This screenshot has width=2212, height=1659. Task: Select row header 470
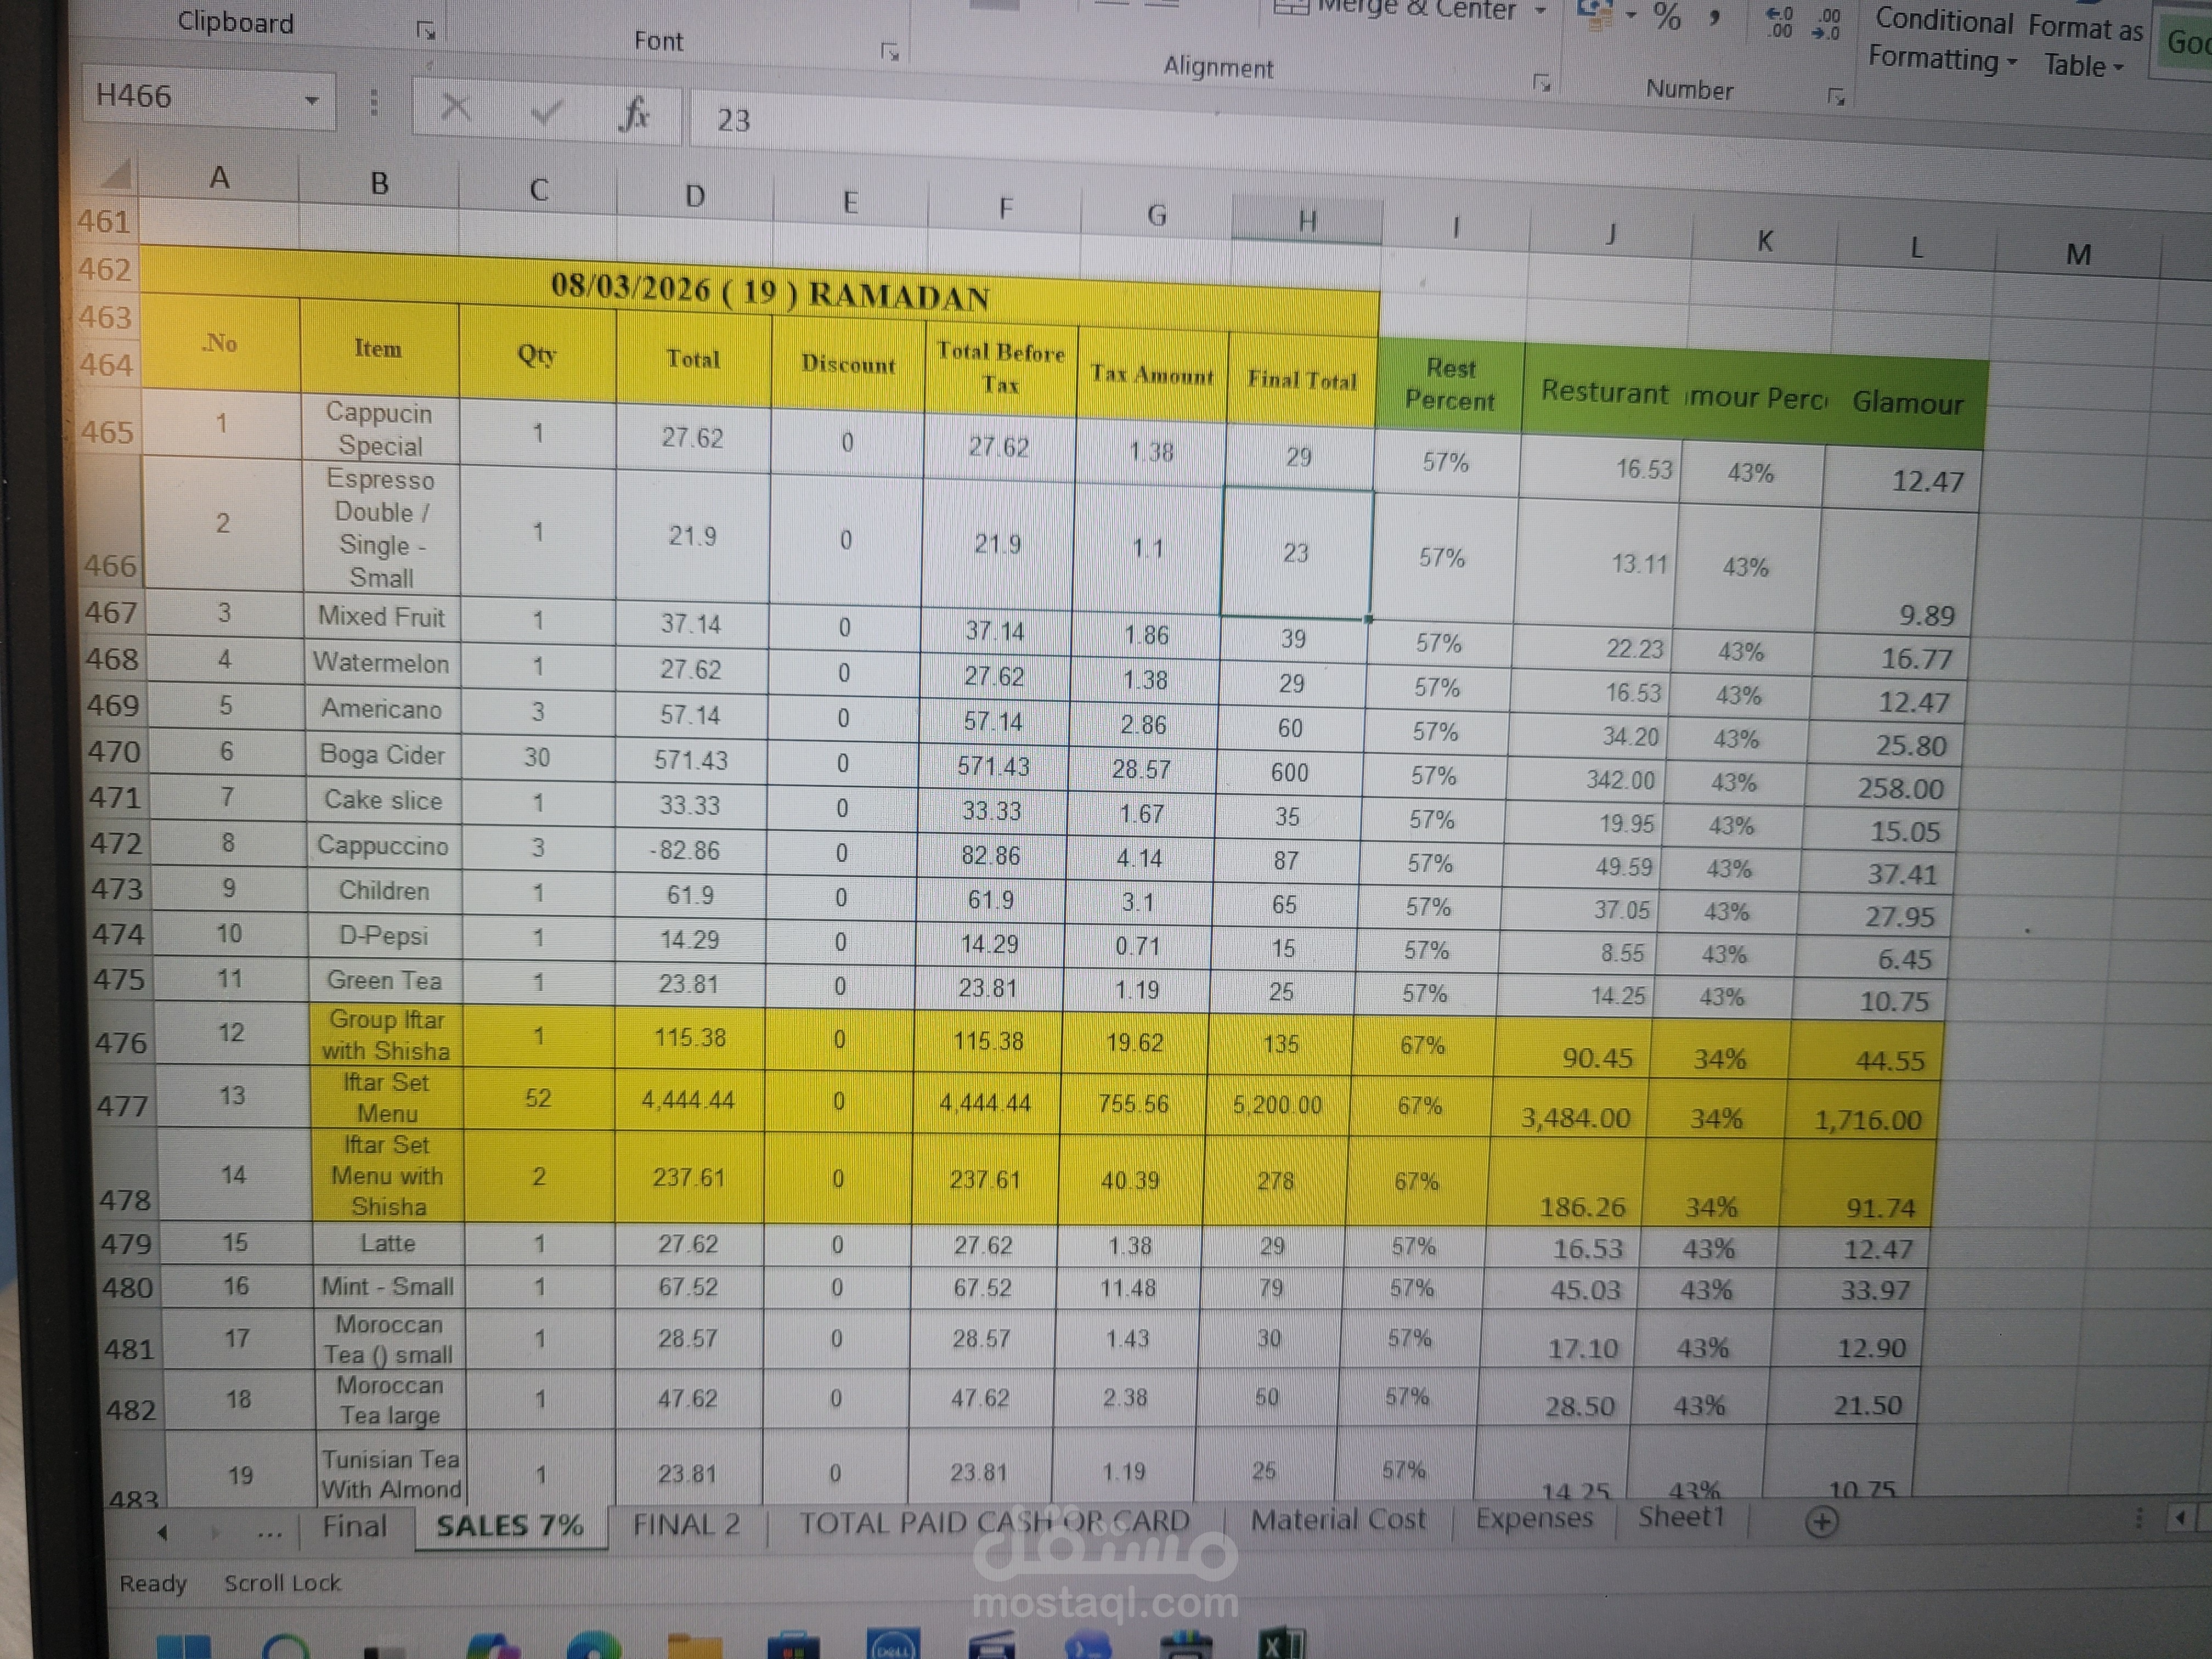tap(113, 752)
